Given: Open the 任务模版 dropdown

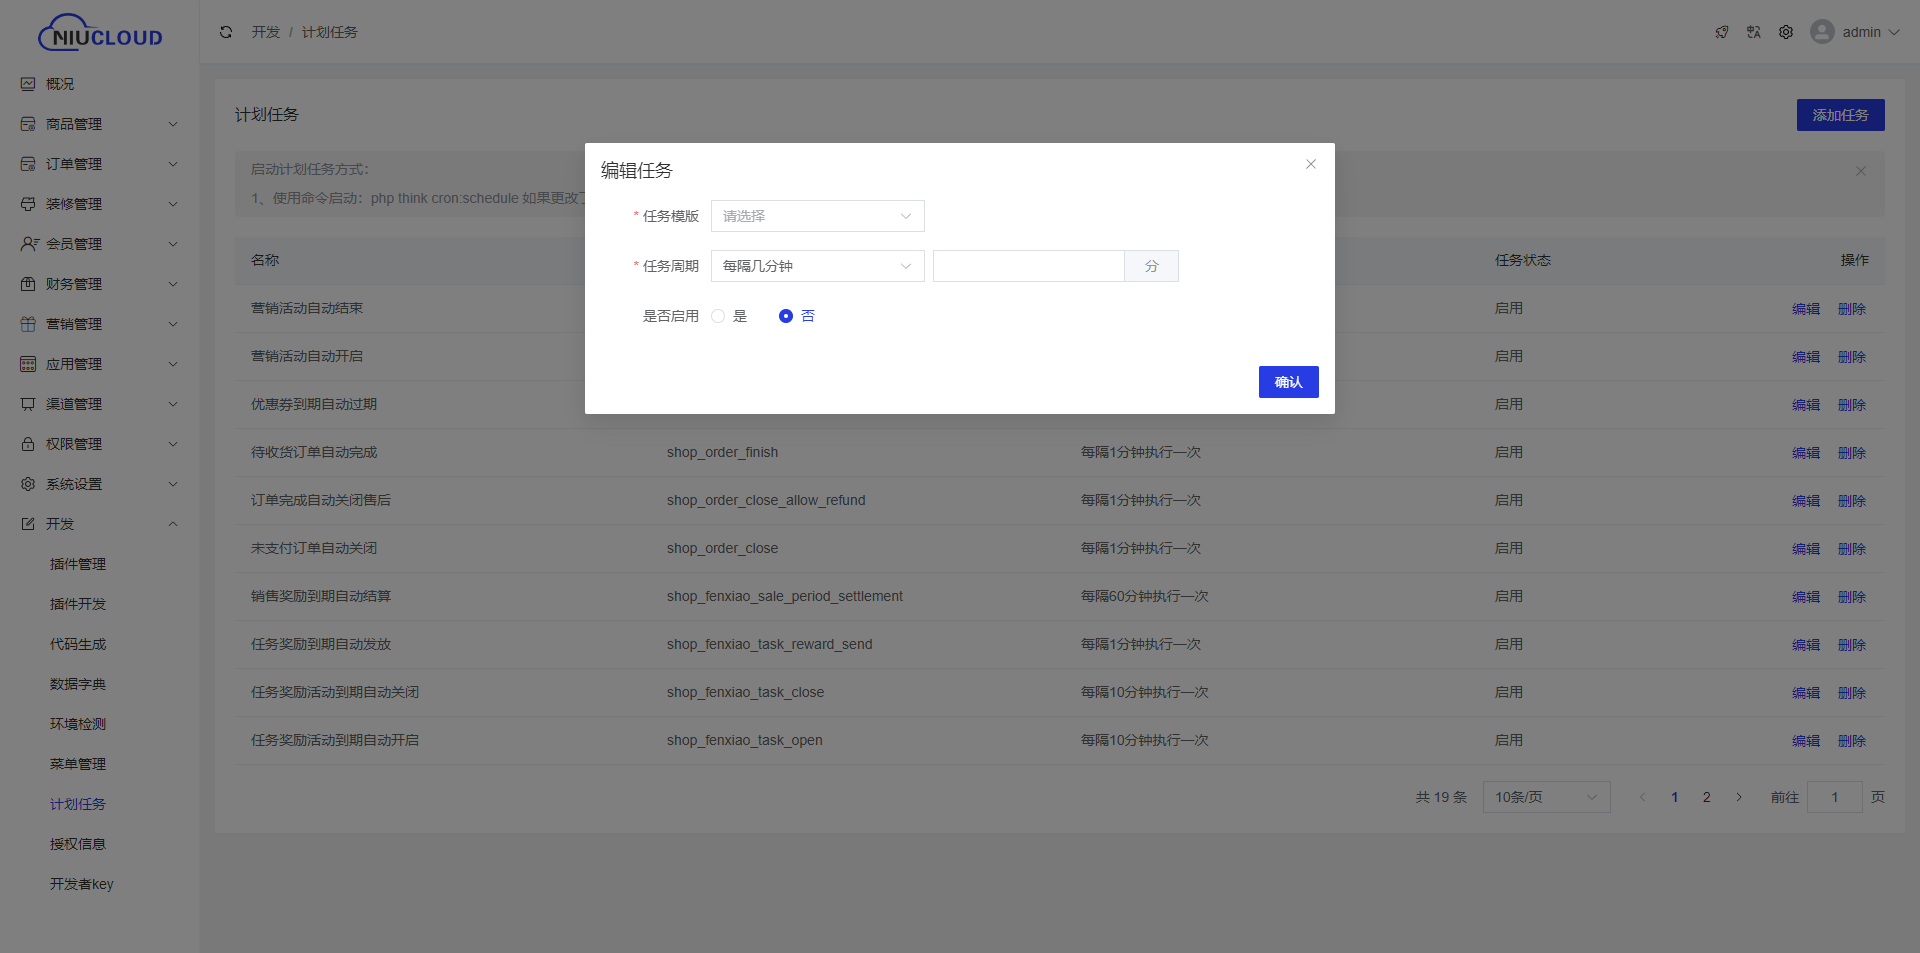Looking at the screenshot, I should 817,216.
